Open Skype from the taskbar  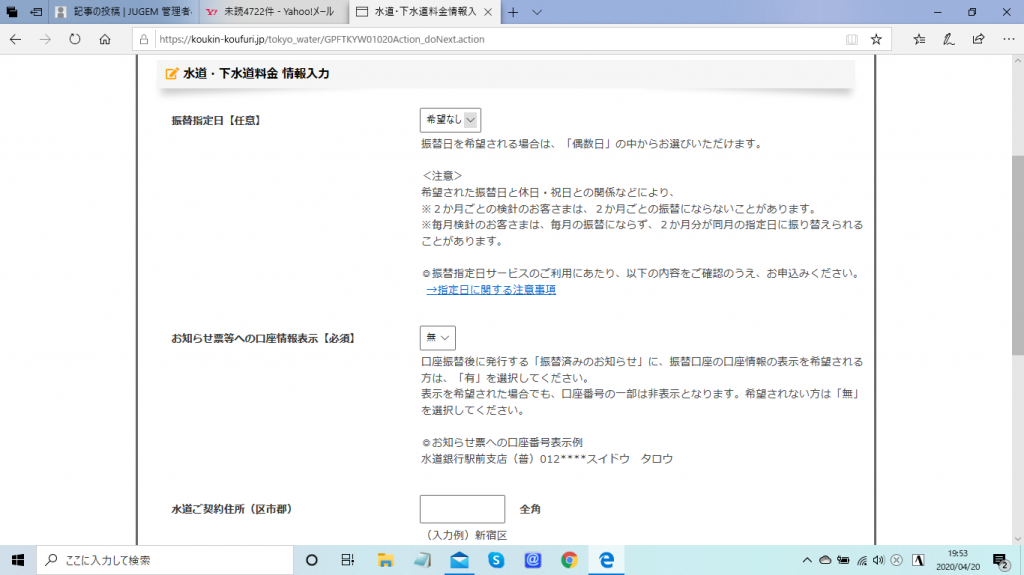coord(496,560)
